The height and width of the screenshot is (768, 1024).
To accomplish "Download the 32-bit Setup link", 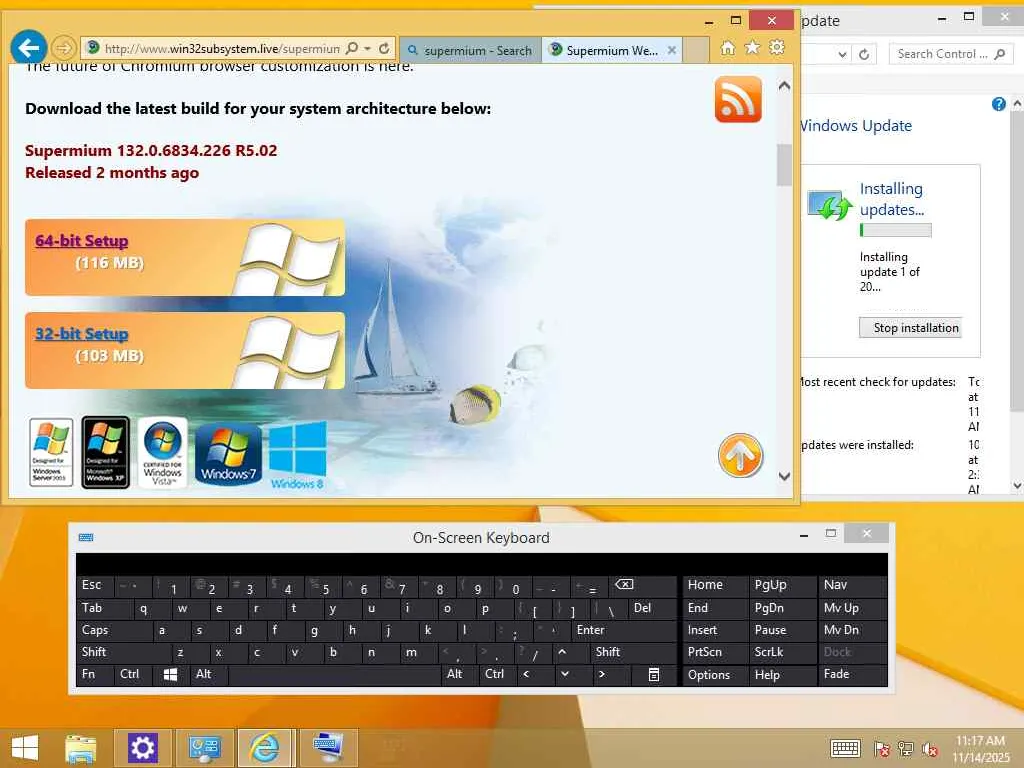I will point(82,334).
